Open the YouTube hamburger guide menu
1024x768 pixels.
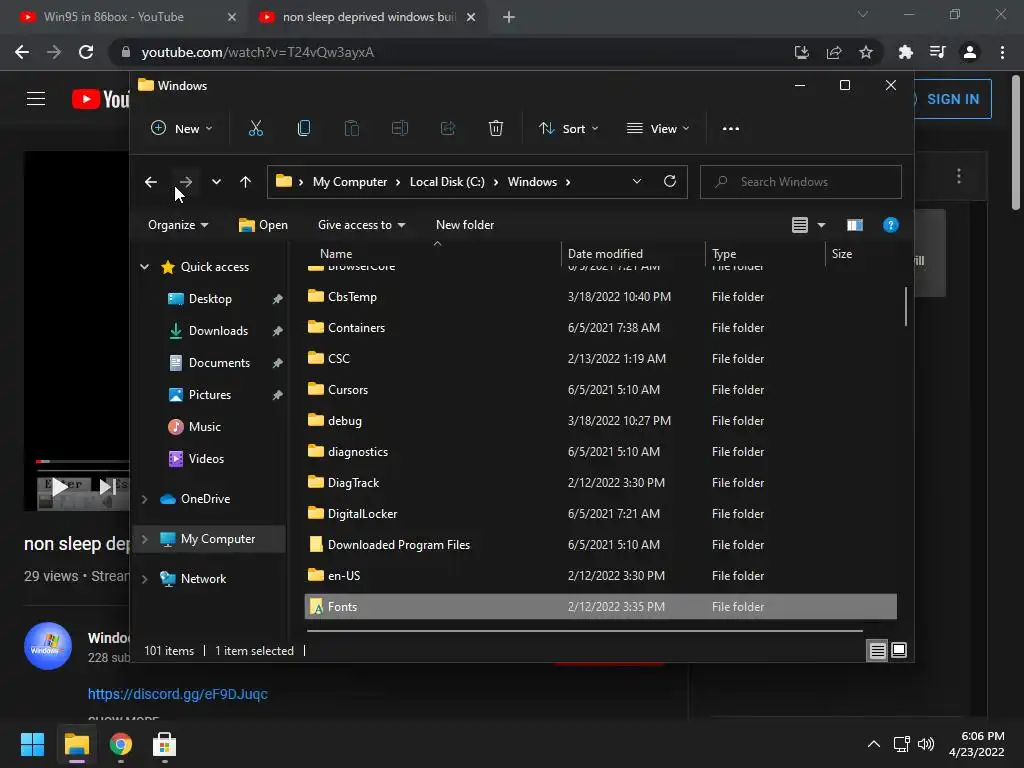coord(36,99)
